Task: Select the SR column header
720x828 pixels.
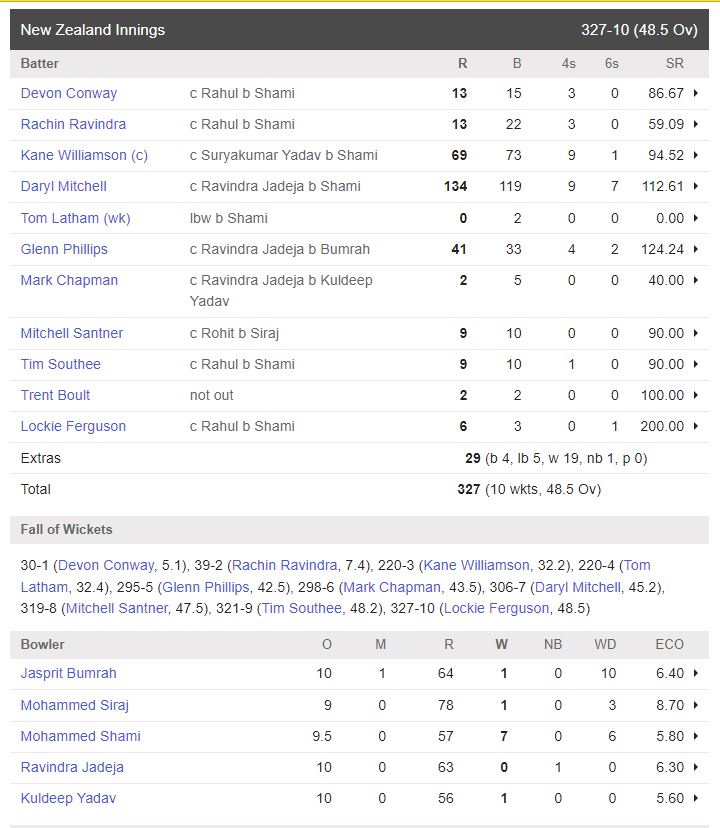Action: pyautogui.click(x=674, y=63)
